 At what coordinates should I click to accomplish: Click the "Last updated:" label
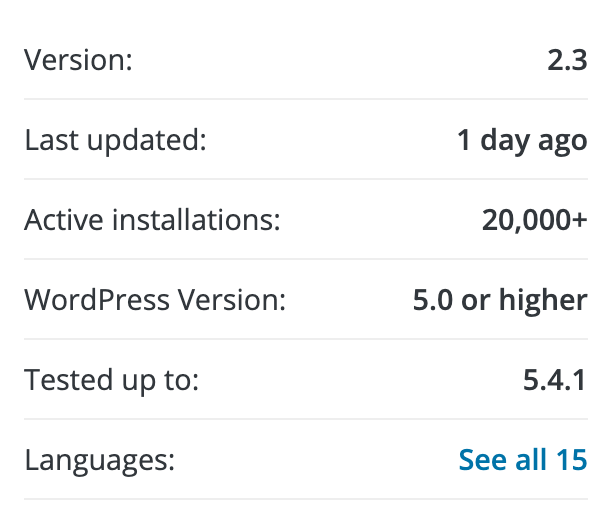(x=115, y=140)
